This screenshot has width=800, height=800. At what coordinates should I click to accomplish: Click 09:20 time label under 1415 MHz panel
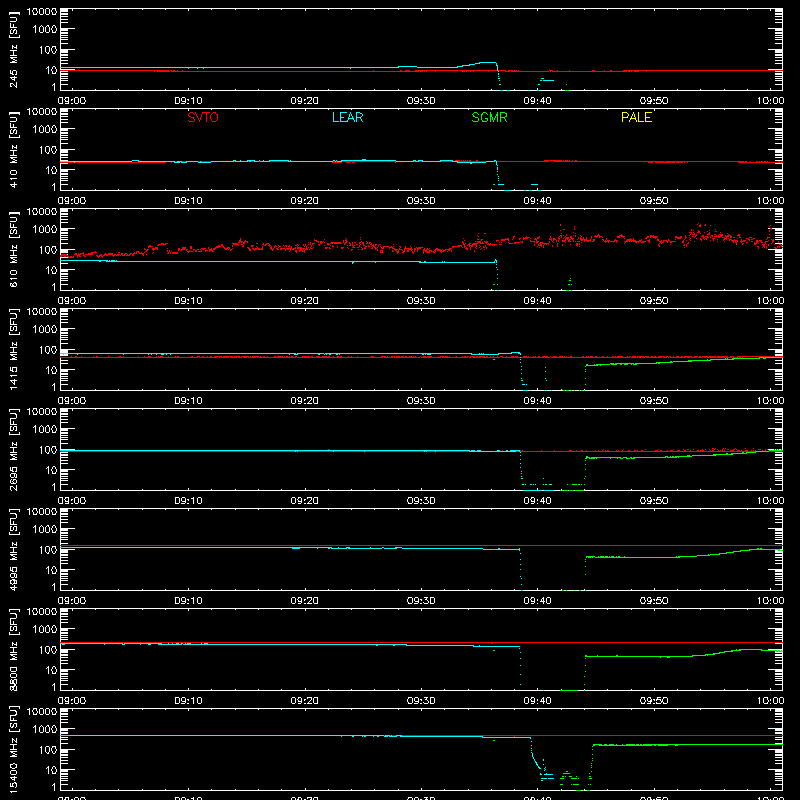(x=305, y=401)
